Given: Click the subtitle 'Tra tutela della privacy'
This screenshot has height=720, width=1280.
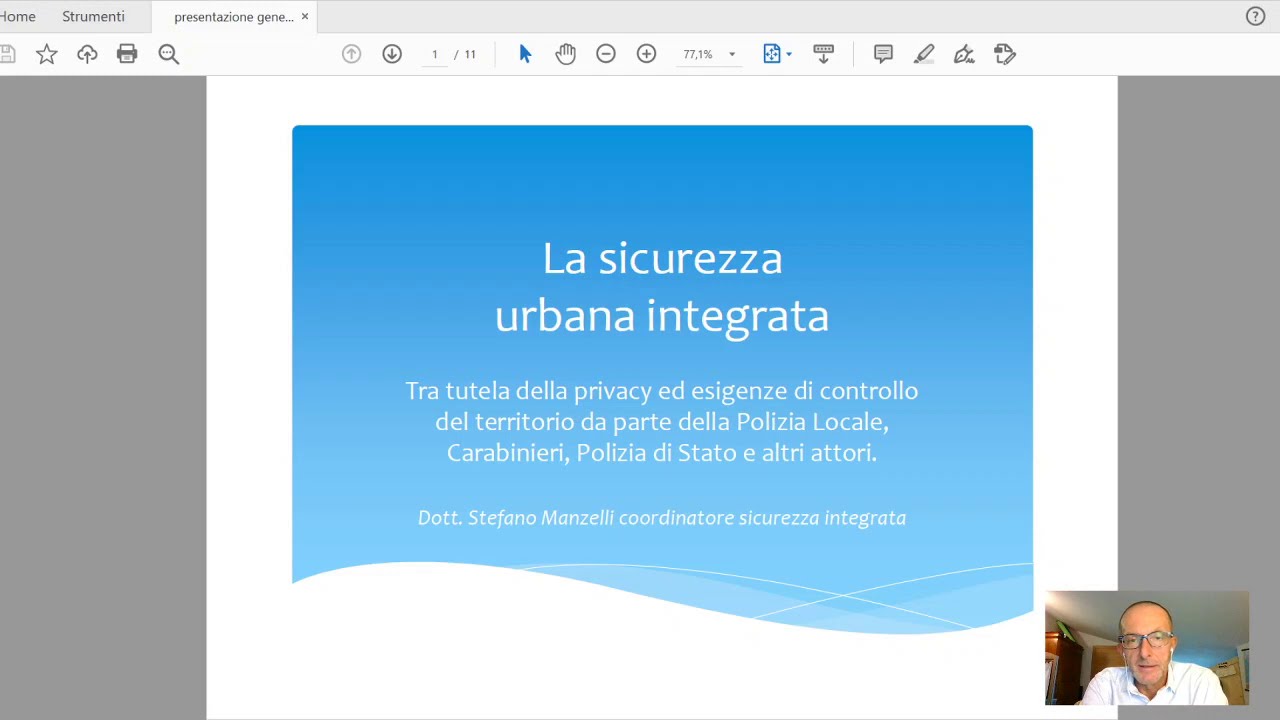Looking at the screenshot, I should [x=662, y=421].
